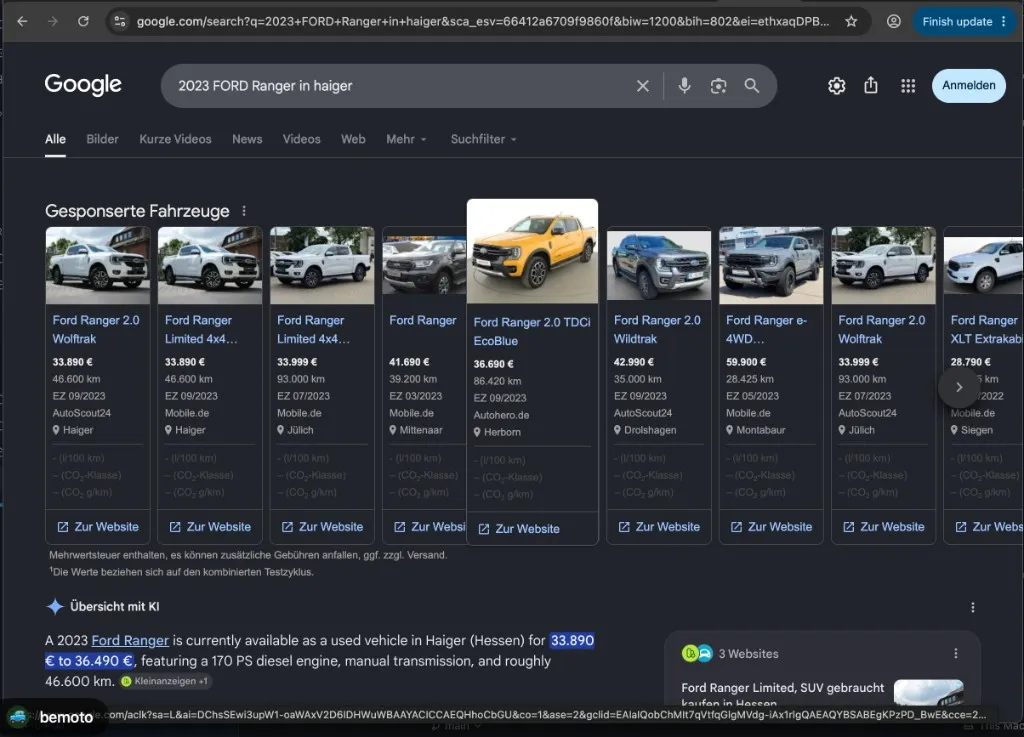
Task: Go forward with the browser forward arrow
Action: pyautogui.click(x=52, y=22)
